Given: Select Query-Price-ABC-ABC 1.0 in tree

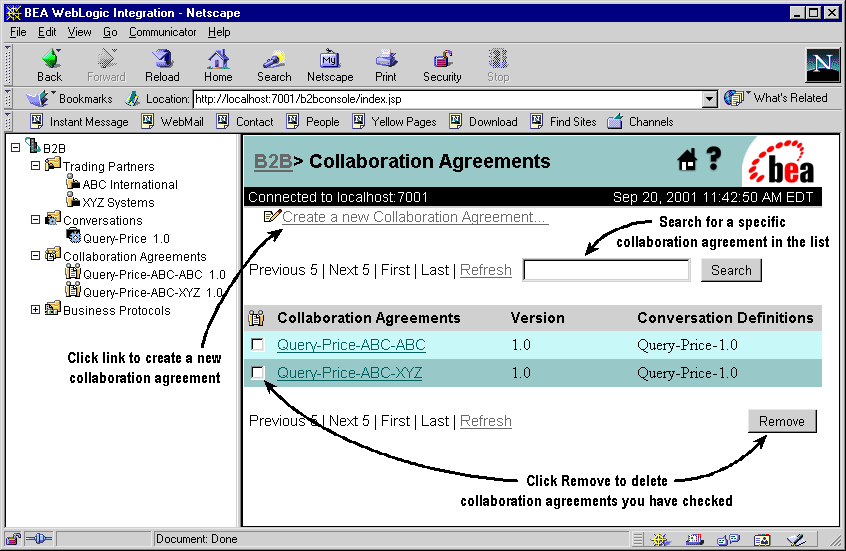Looking at the screenshot, I should [x=154, y=275].
